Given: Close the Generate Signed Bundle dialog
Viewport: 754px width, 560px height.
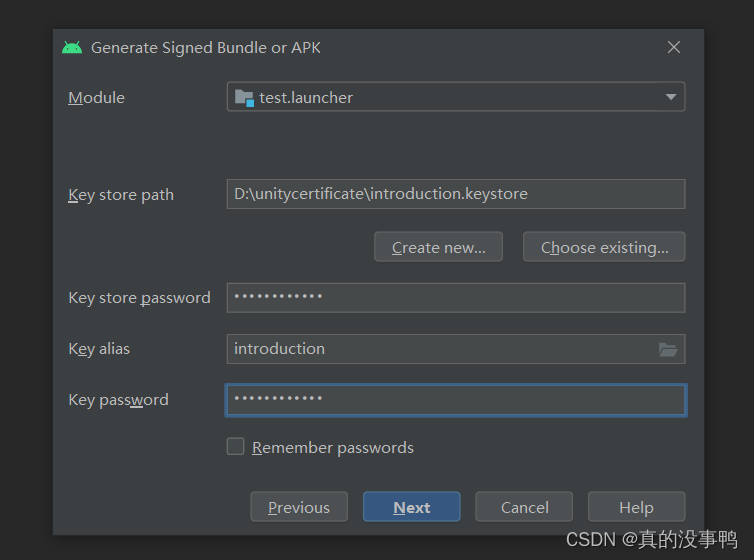Looking at the screenshot, I should pyautogui.click(x=674, y=47).
